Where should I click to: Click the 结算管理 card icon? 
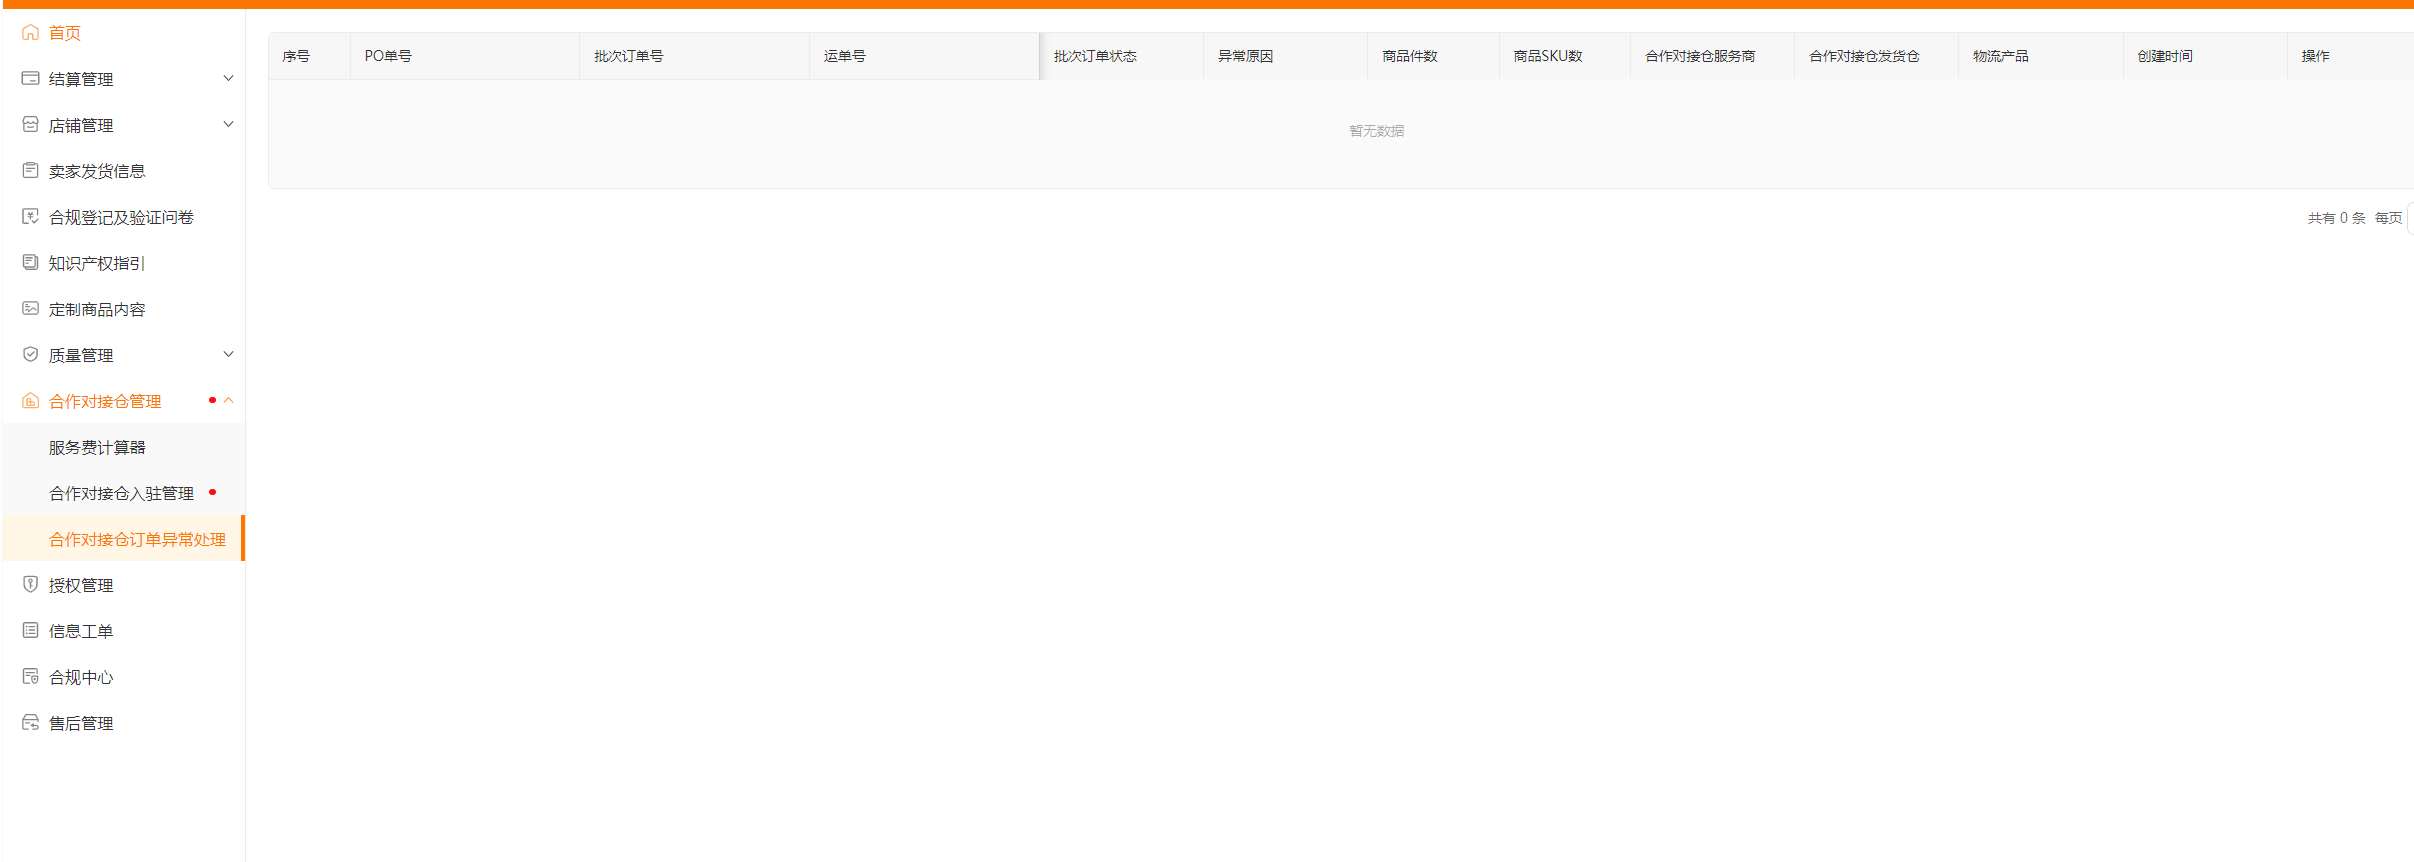(31, 78)
